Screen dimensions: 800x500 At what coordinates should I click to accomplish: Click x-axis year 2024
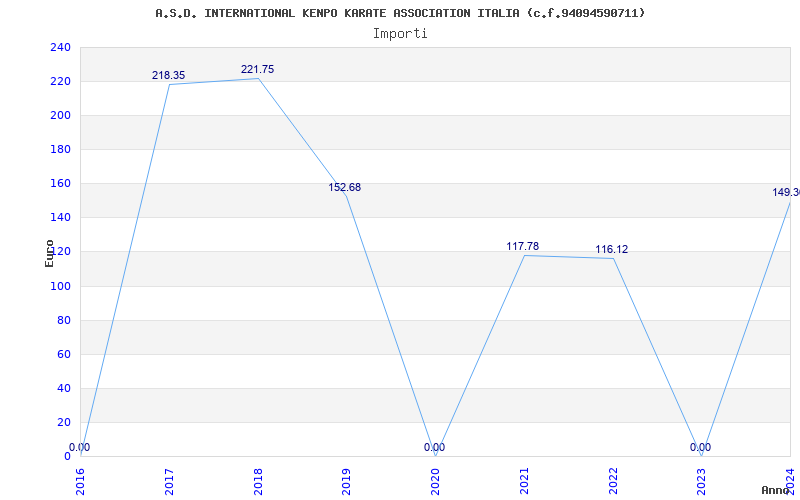click(x=791, y=481)
